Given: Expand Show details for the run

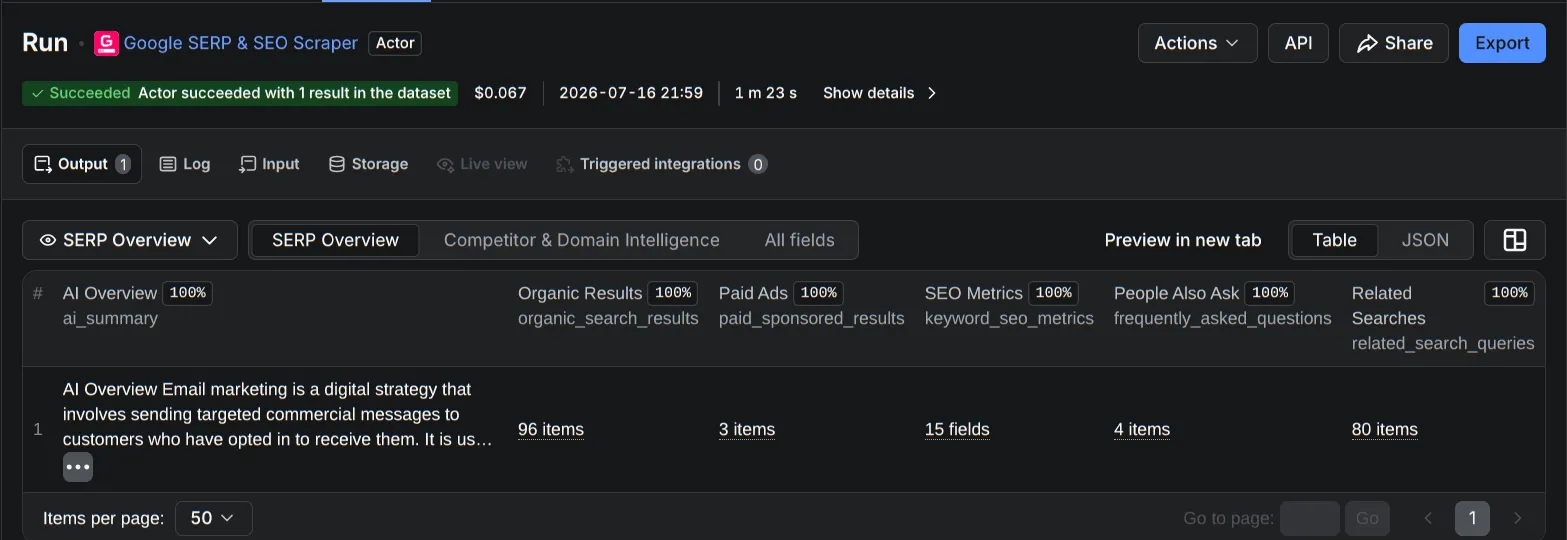Looking at the screenshot, I should [880, 93].
